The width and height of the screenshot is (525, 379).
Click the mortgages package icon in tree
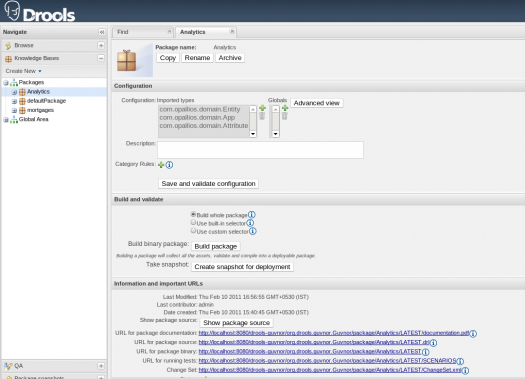click(x=22, y=110)
